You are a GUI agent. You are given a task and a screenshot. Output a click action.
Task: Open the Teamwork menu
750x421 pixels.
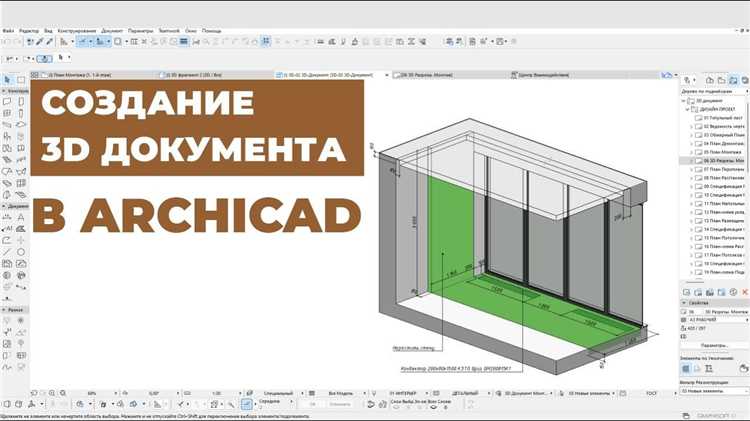pos(169,31)
